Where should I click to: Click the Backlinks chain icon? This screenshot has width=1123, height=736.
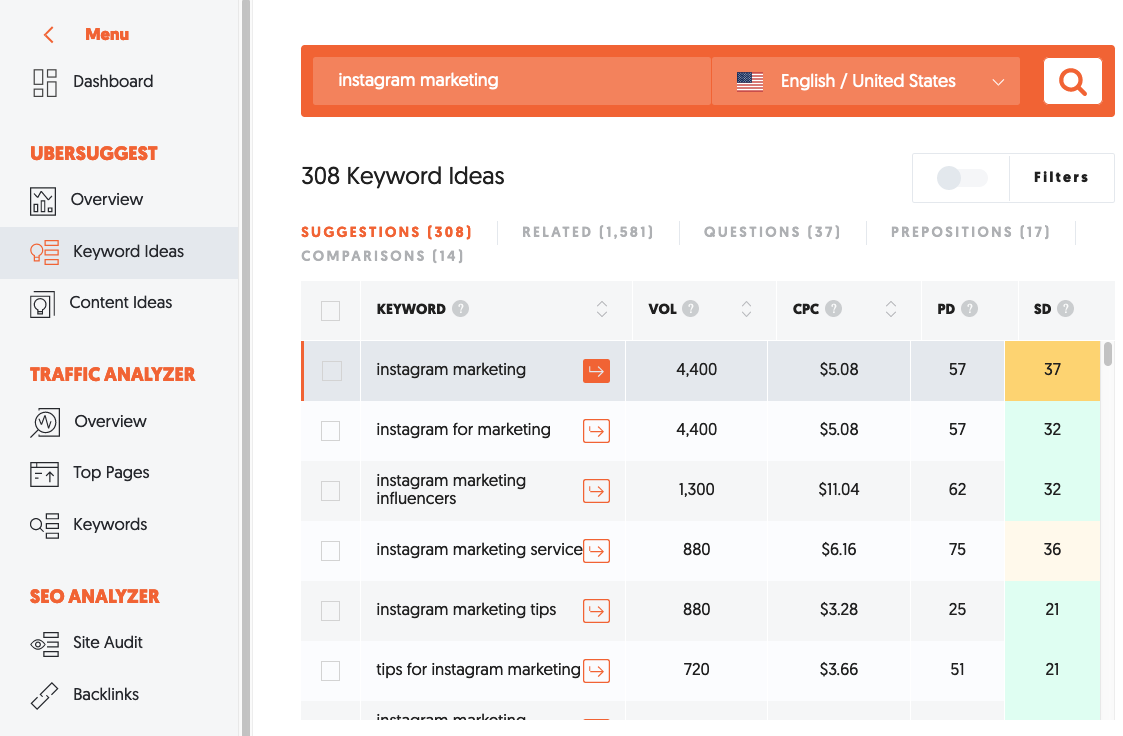(x=45, y=695)
